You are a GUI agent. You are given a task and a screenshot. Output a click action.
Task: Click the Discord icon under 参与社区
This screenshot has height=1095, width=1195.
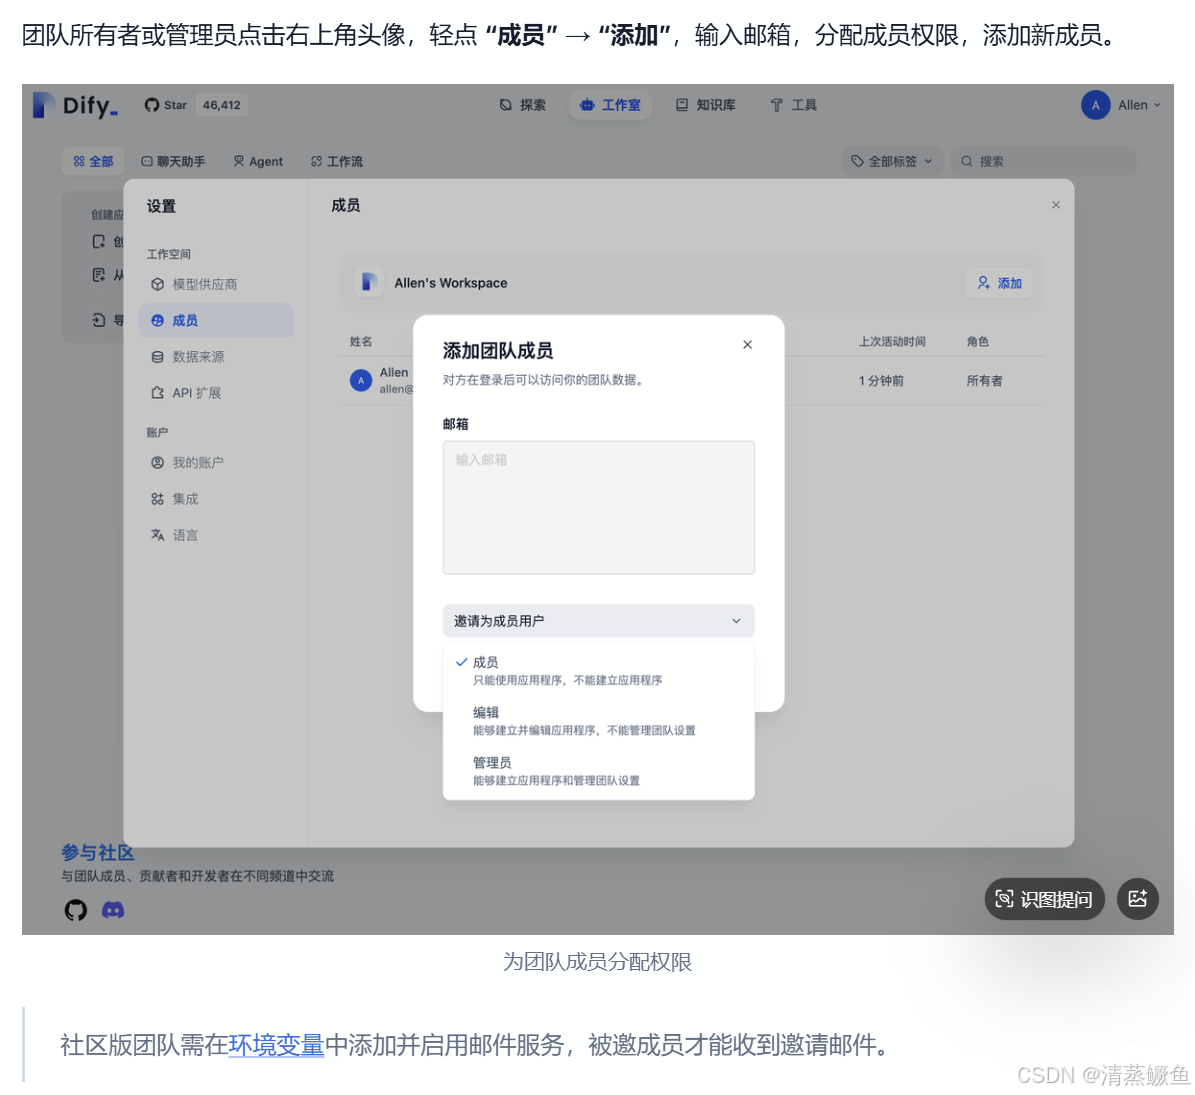point(113,910)
